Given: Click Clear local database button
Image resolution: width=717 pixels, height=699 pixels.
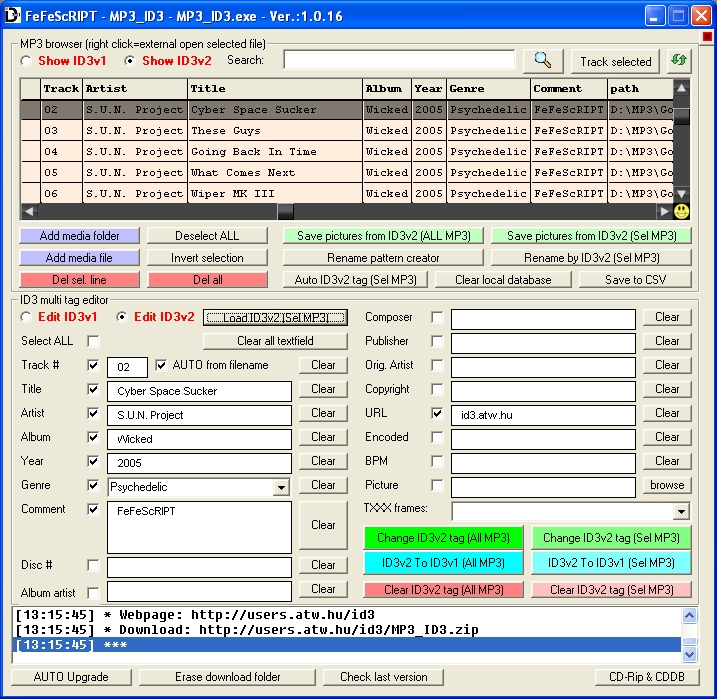Looking at the screenshot, I should coord(503,280).
